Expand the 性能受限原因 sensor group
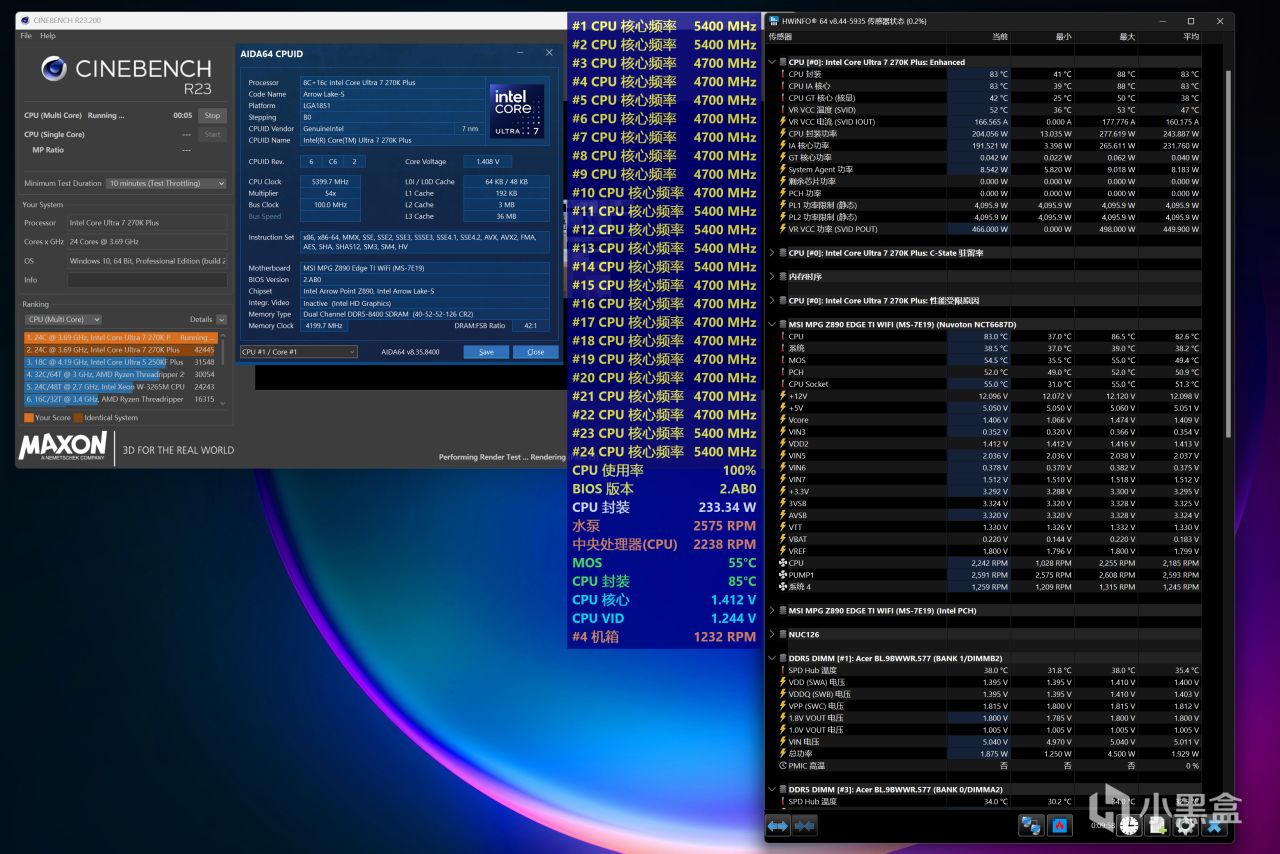 pos(772,300)
